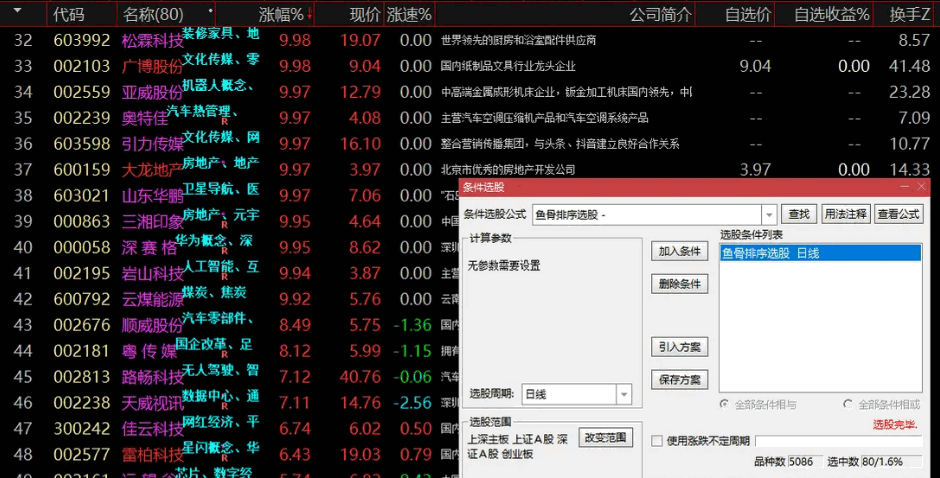This screenshot has height=478, width=940.
Task: Click the 品种数 5086 field
Action: 805,462
